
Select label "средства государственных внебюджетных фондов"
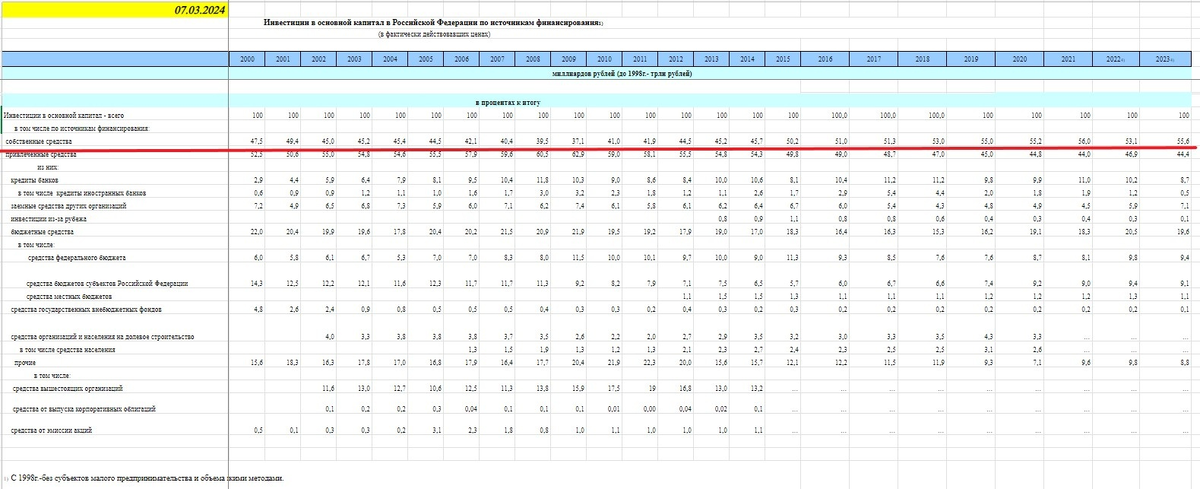(x=87, y=310)
